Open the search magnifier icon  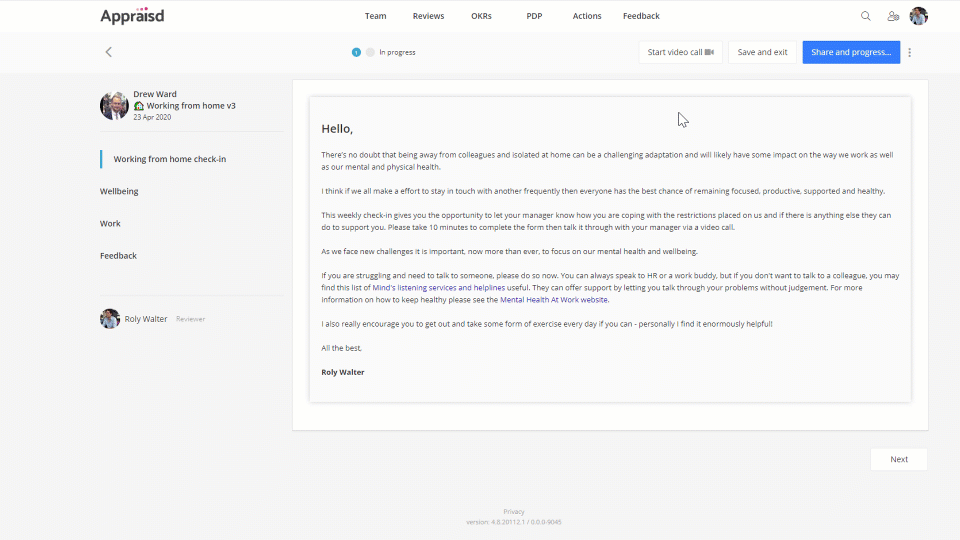point(866,16)
